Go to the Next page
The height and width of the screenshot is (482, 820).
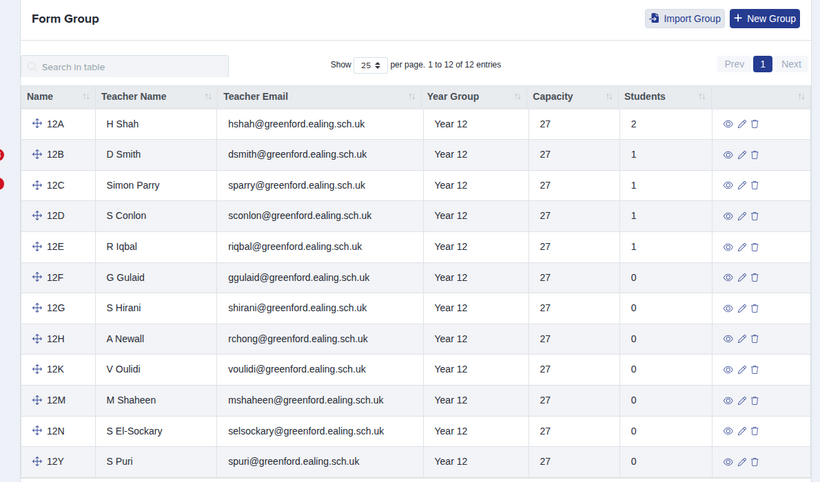(x=791, y=64)
